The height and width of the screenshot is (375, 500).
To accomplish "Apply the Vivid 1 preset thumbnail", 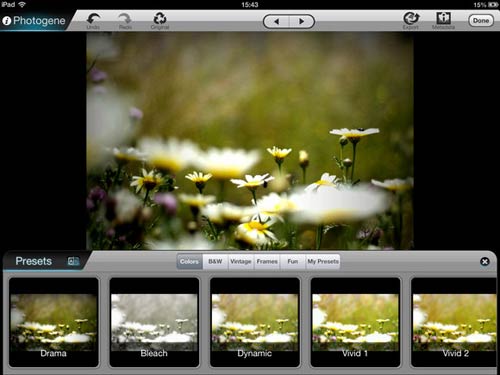I will 355,322.
